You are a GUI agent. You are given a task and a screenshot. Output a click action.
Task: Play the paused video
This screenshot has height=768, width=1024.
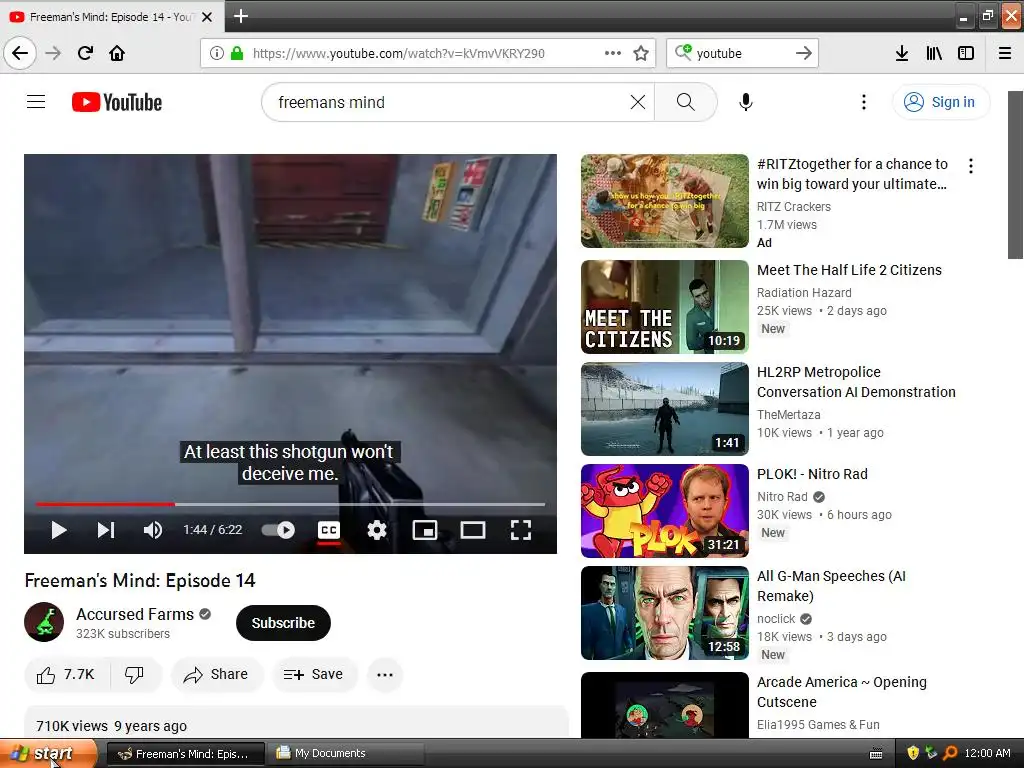pyautogui.click(x=59, y=530)
